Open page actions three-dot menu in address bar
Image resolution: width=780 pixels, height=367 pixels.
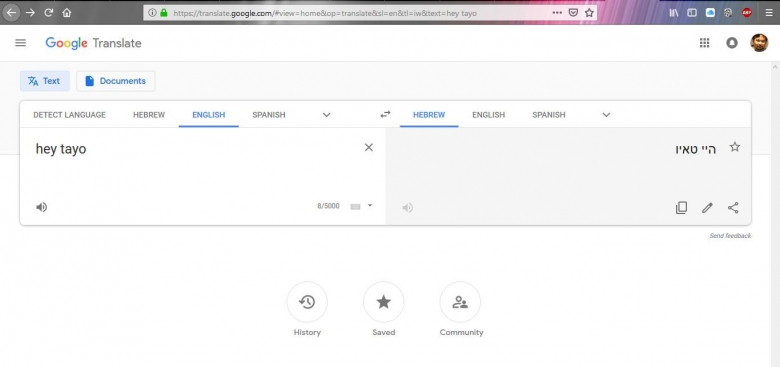point(557,13)
